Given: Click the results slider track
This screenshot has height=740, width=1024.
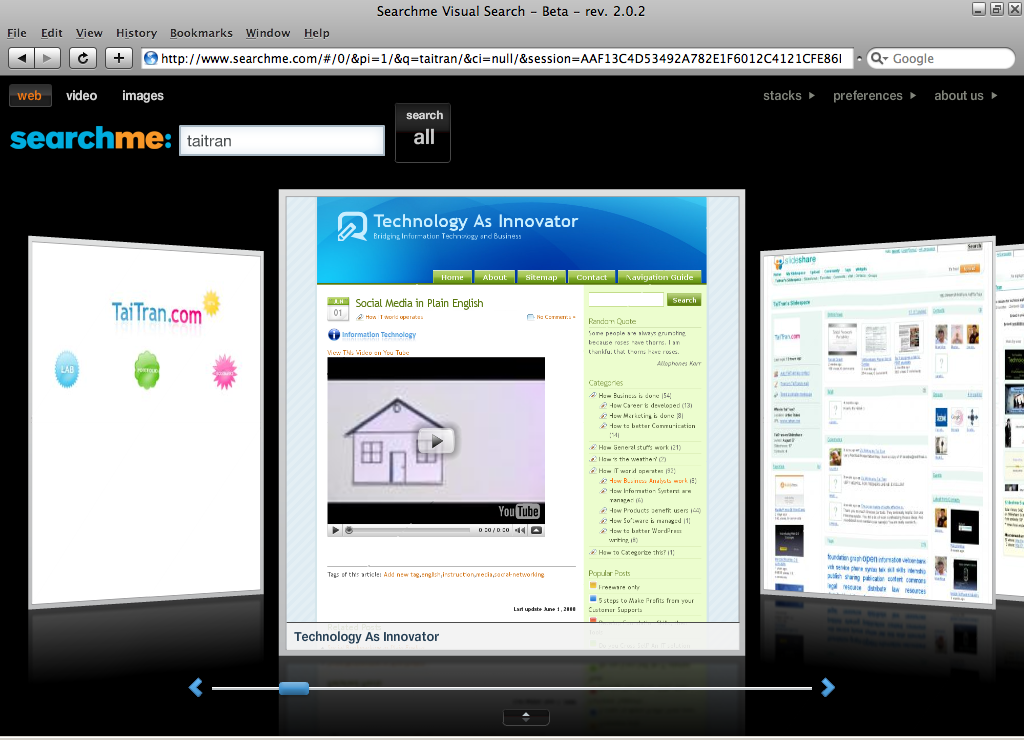Looking at the screenshot, I should coord(512,688).
